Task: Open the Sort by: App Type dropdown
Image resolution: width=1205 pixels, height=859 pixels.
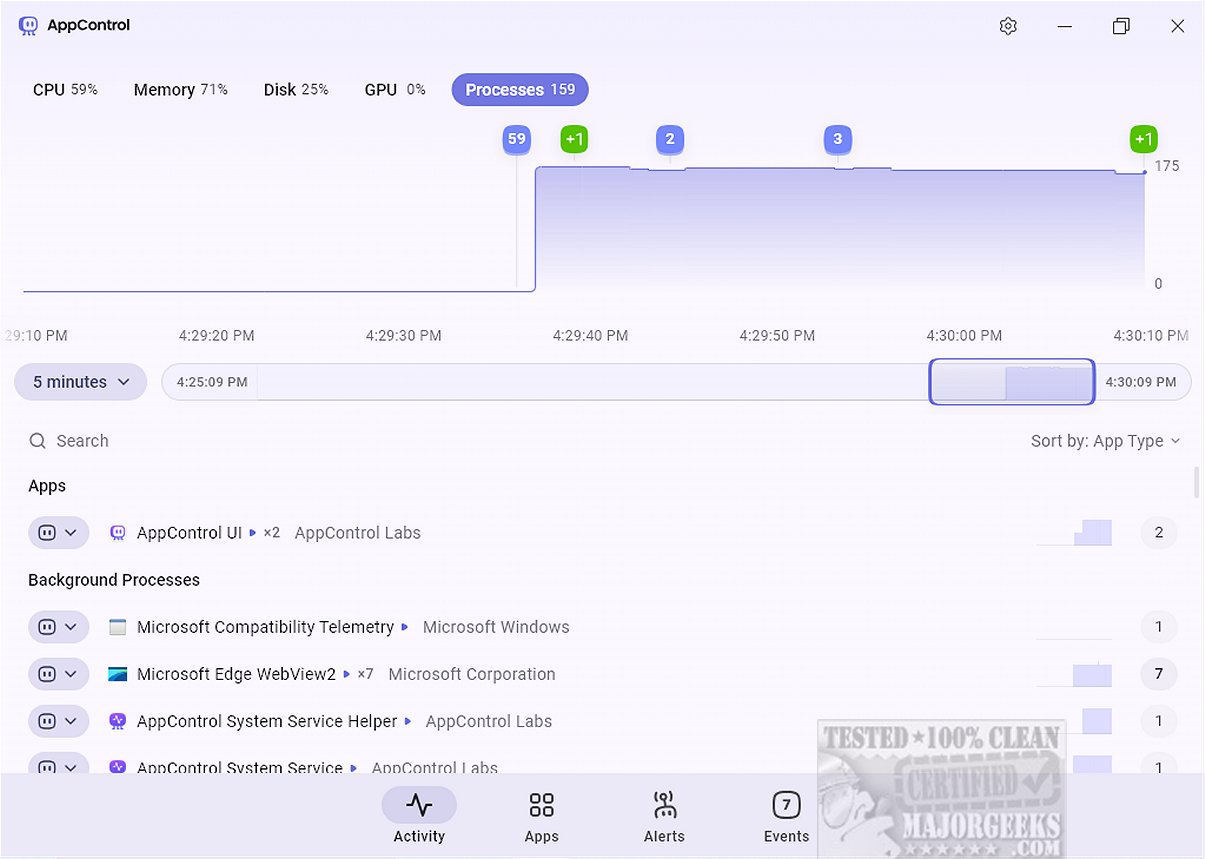Action: tap(1105, 441)
